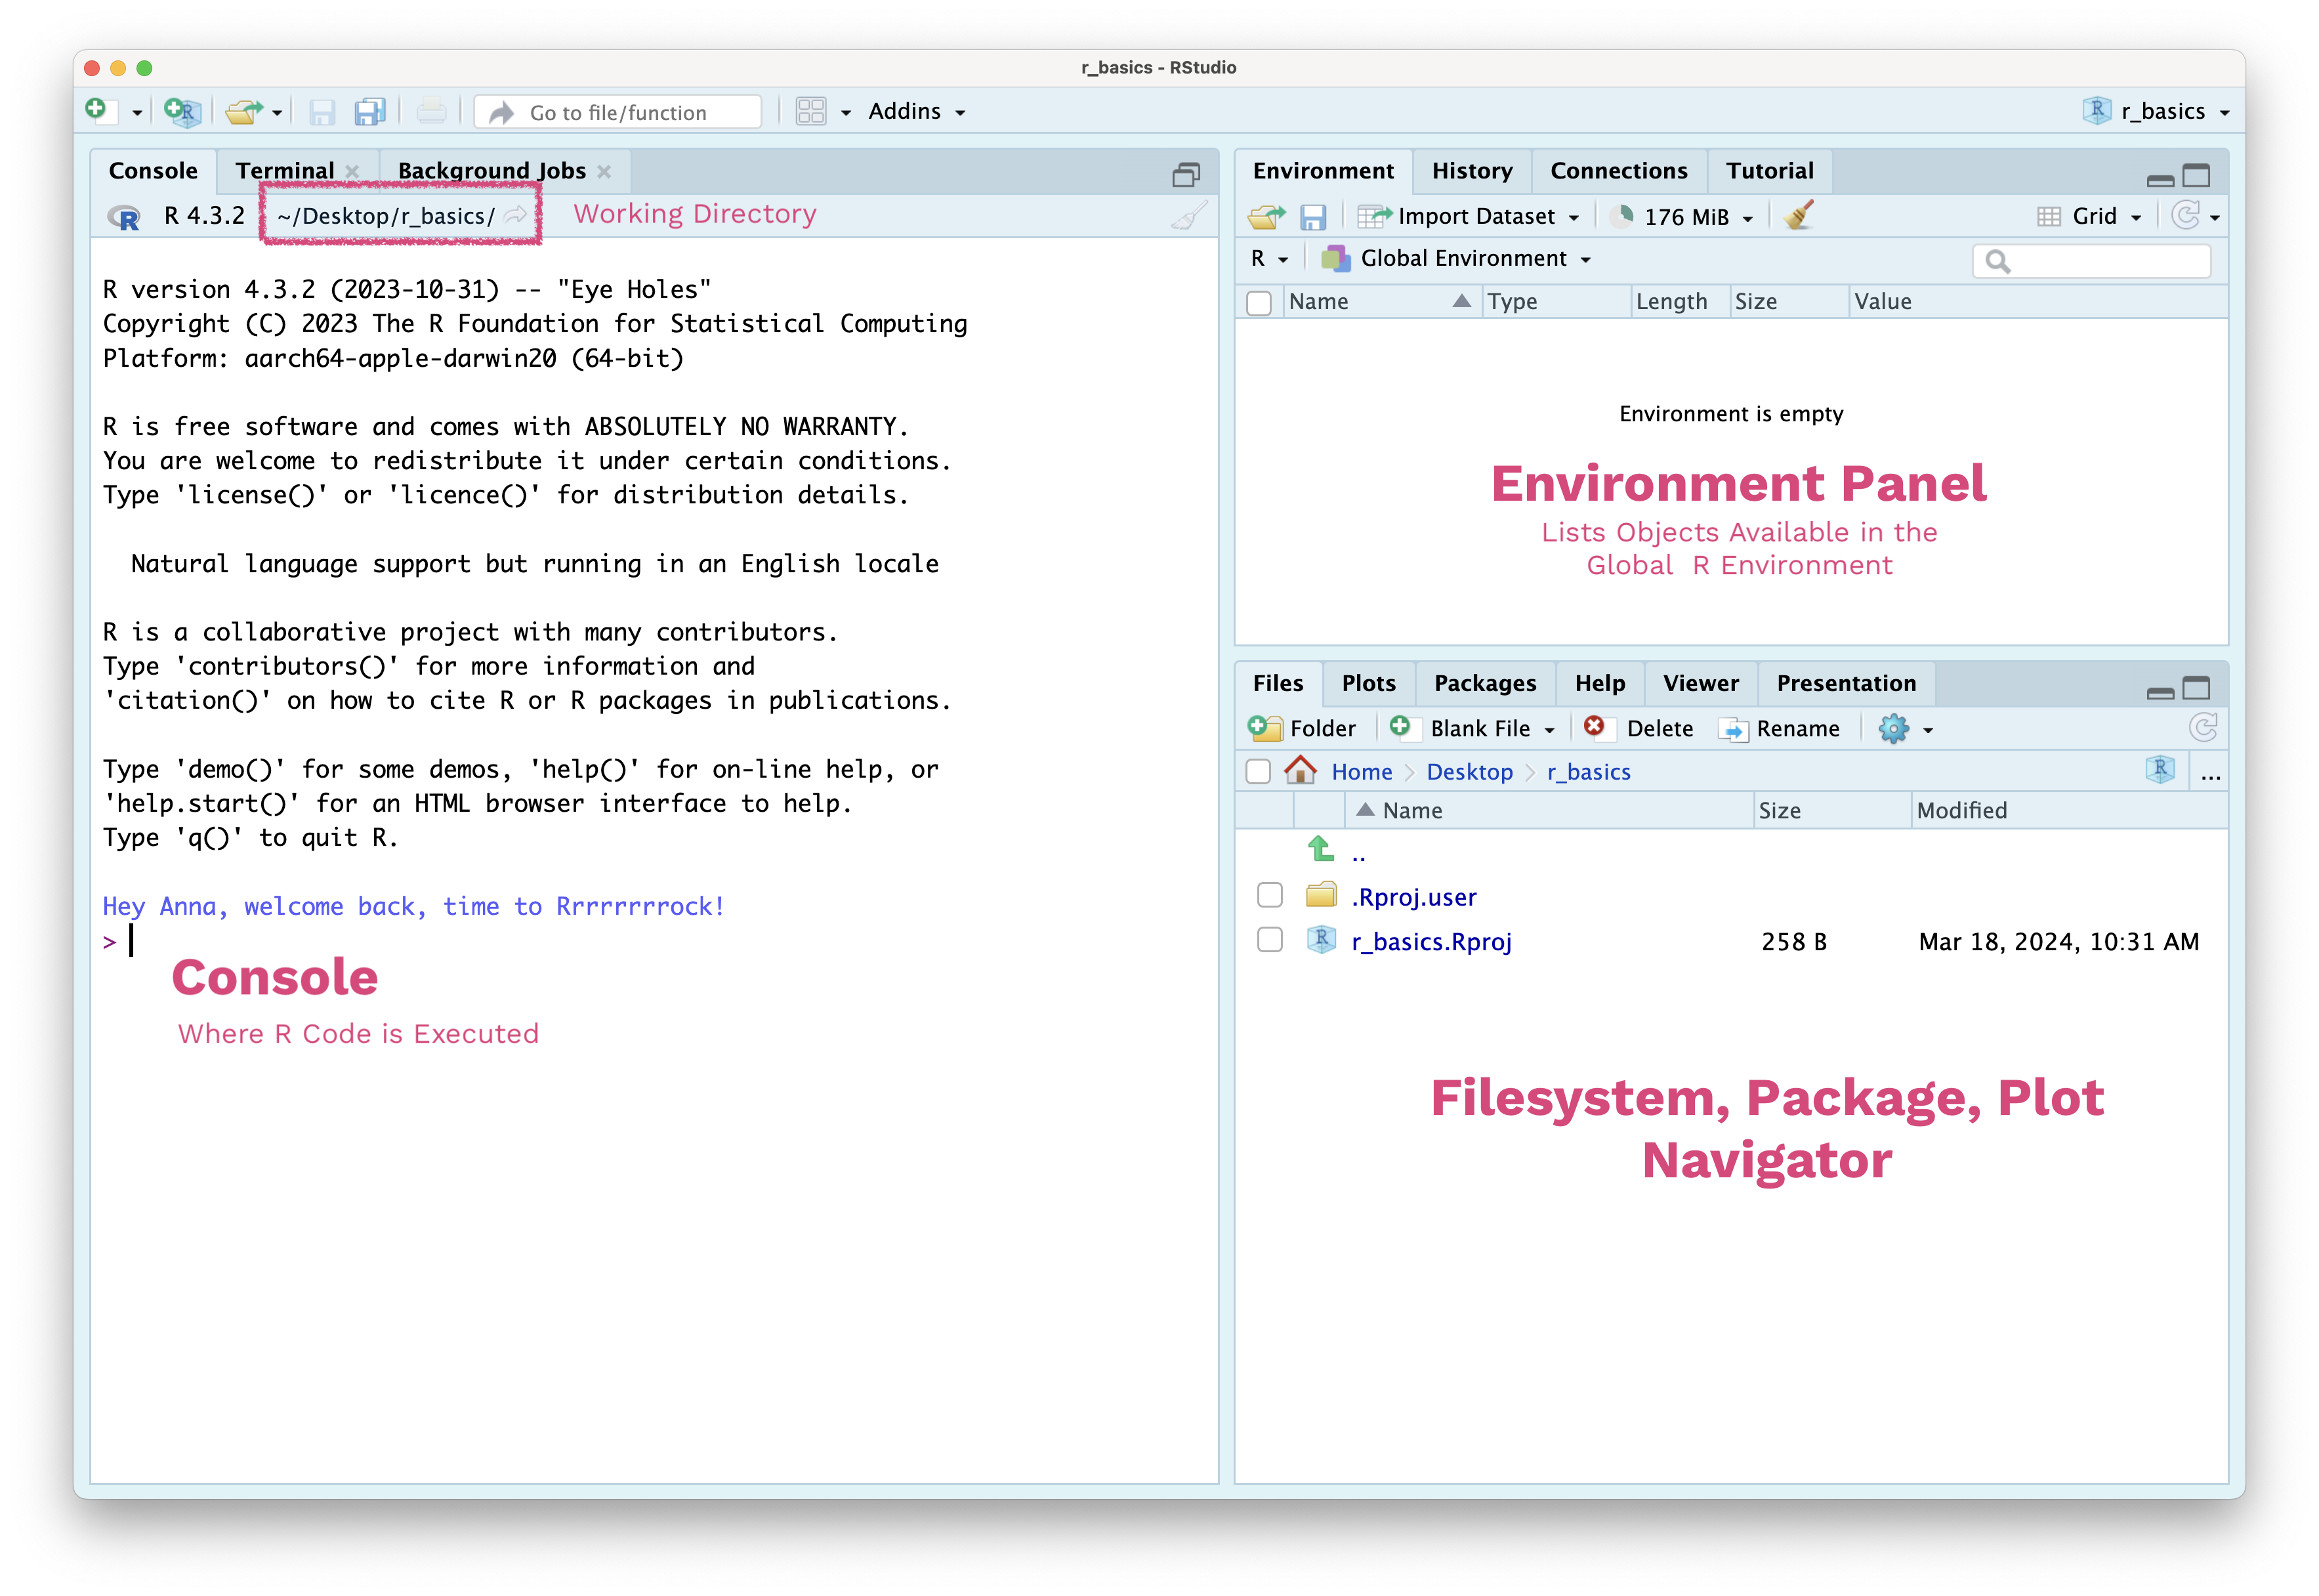
Task: Click the Environment search field
Action: coord(2092,261)
